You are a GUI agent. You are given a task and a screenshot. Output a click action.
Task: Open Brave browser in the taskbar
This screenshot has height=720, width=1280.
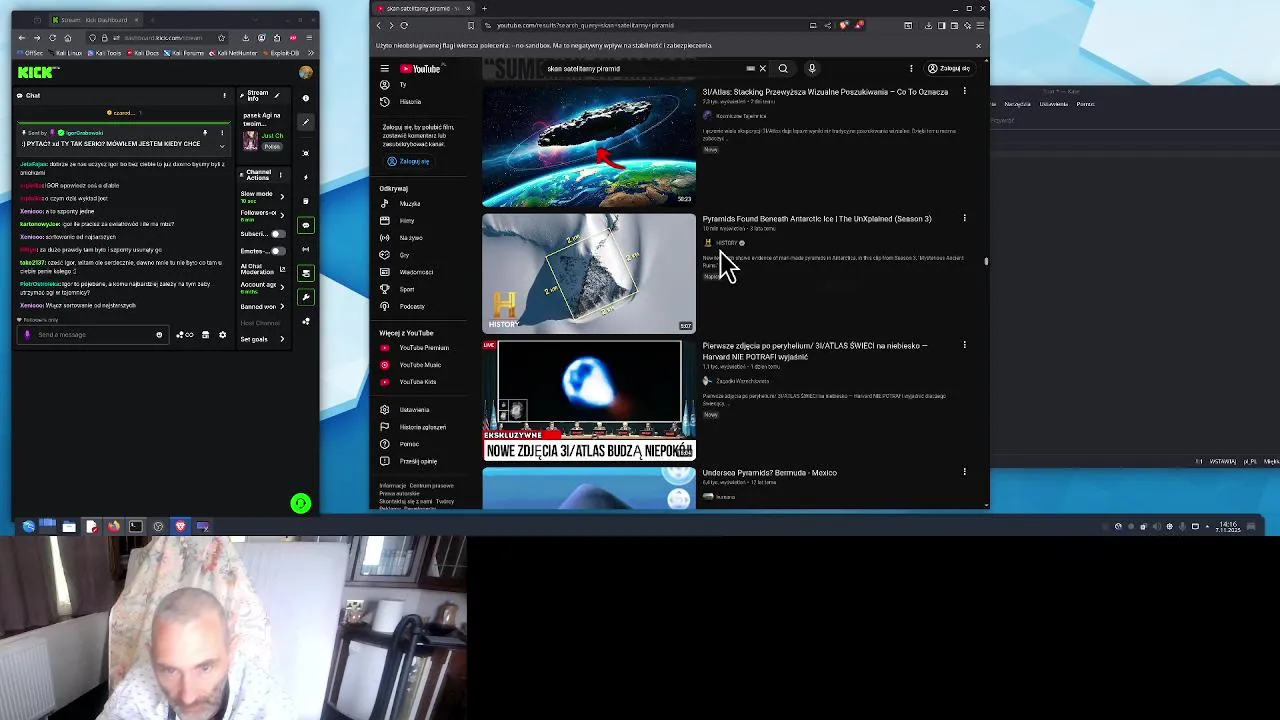pos(180,526)
